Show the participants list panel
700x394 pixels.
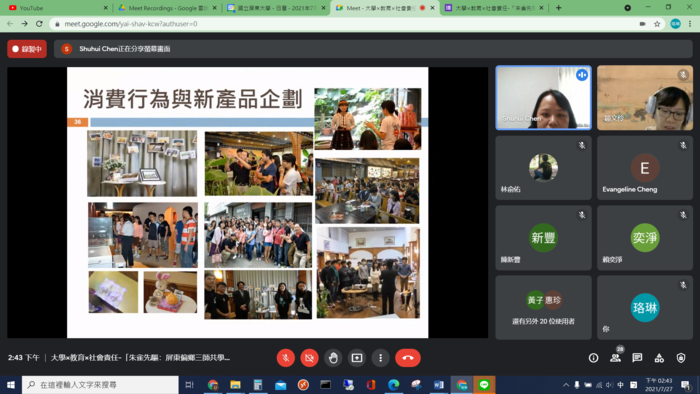click(616, 358)
